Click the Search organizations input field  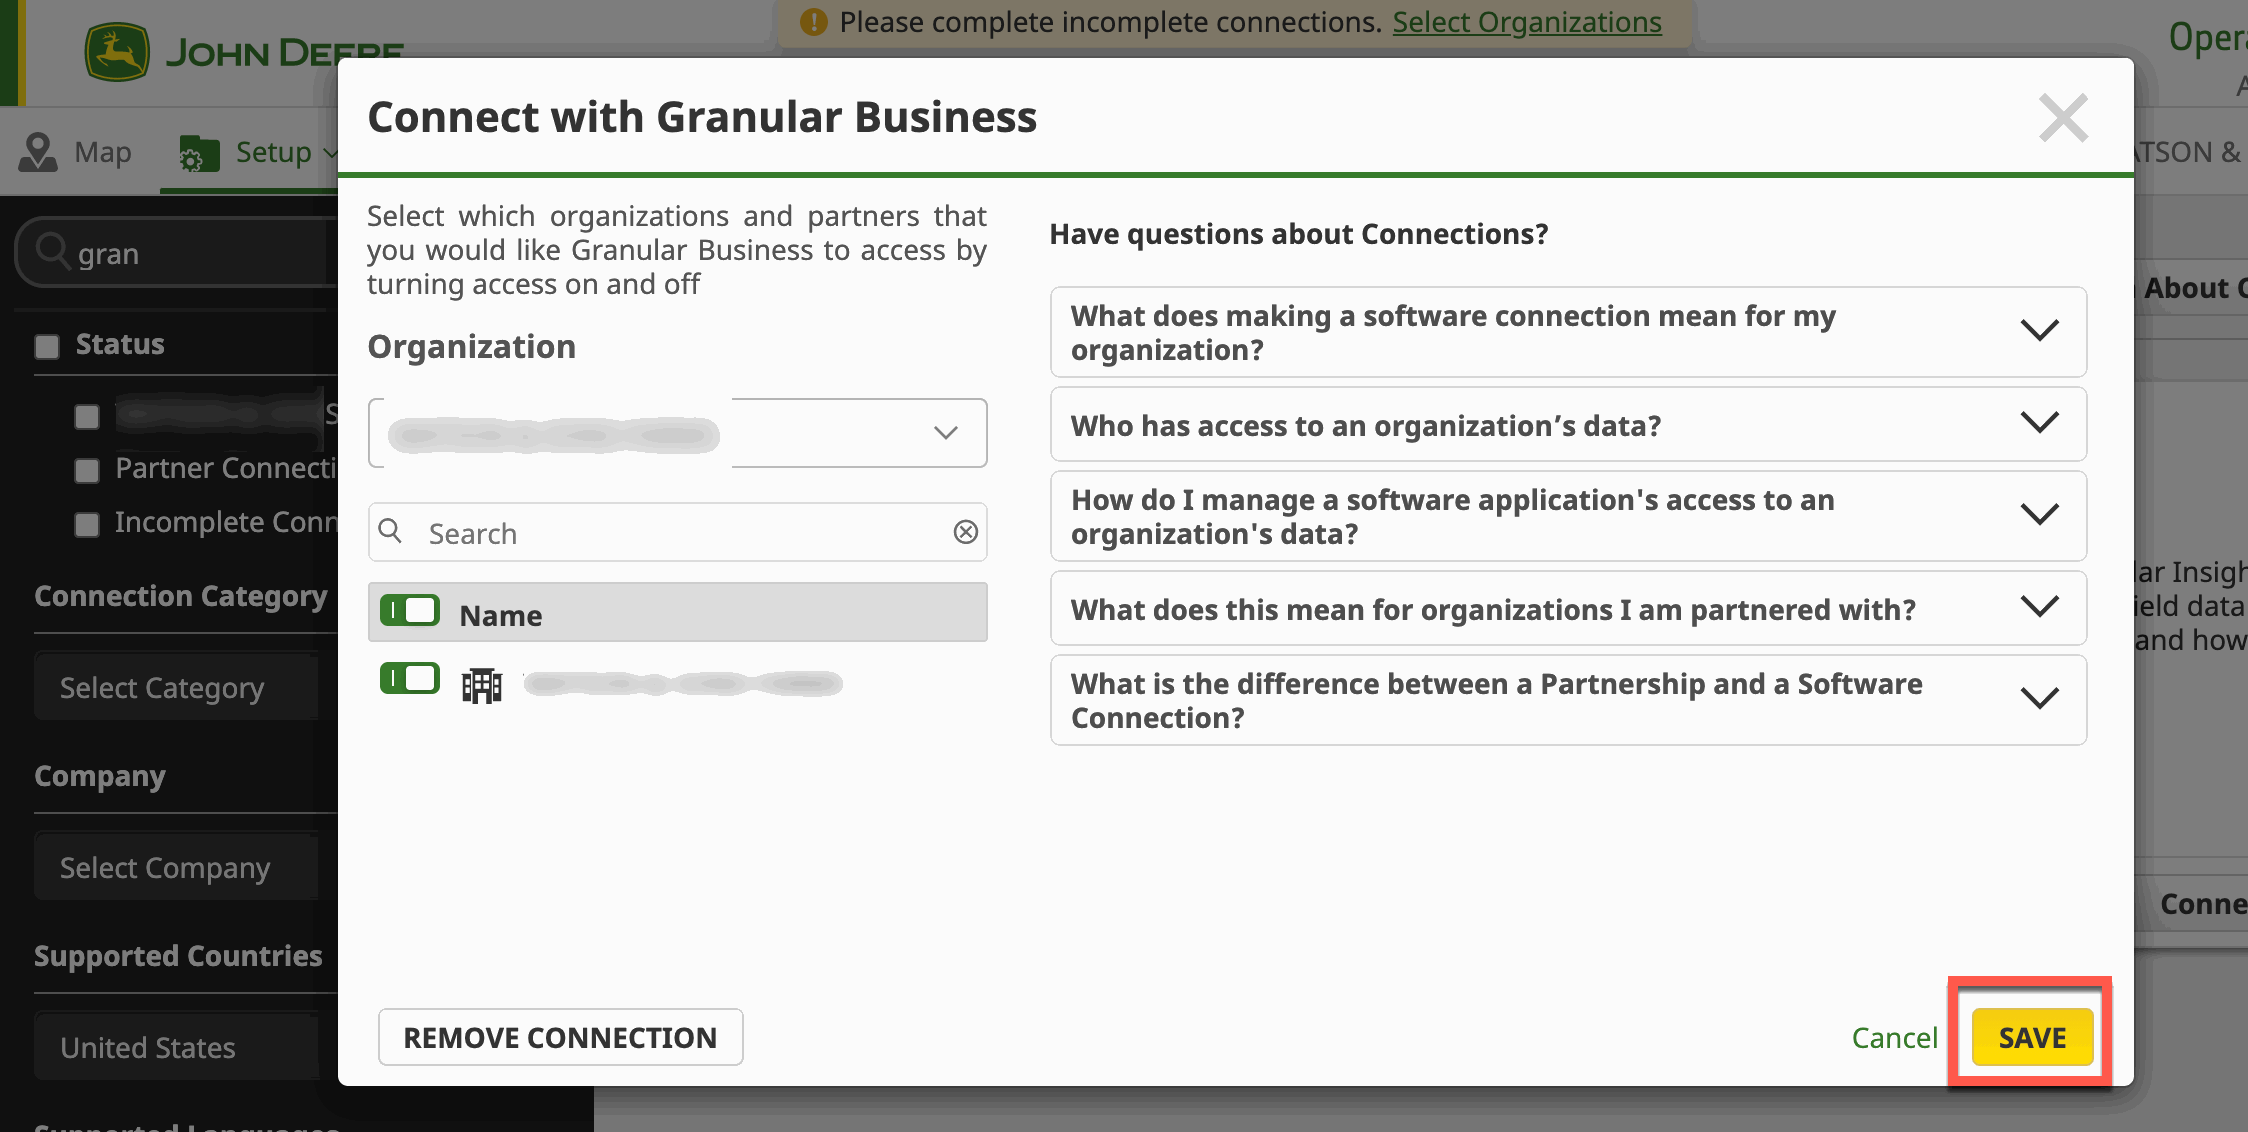[x=679, y=533]
